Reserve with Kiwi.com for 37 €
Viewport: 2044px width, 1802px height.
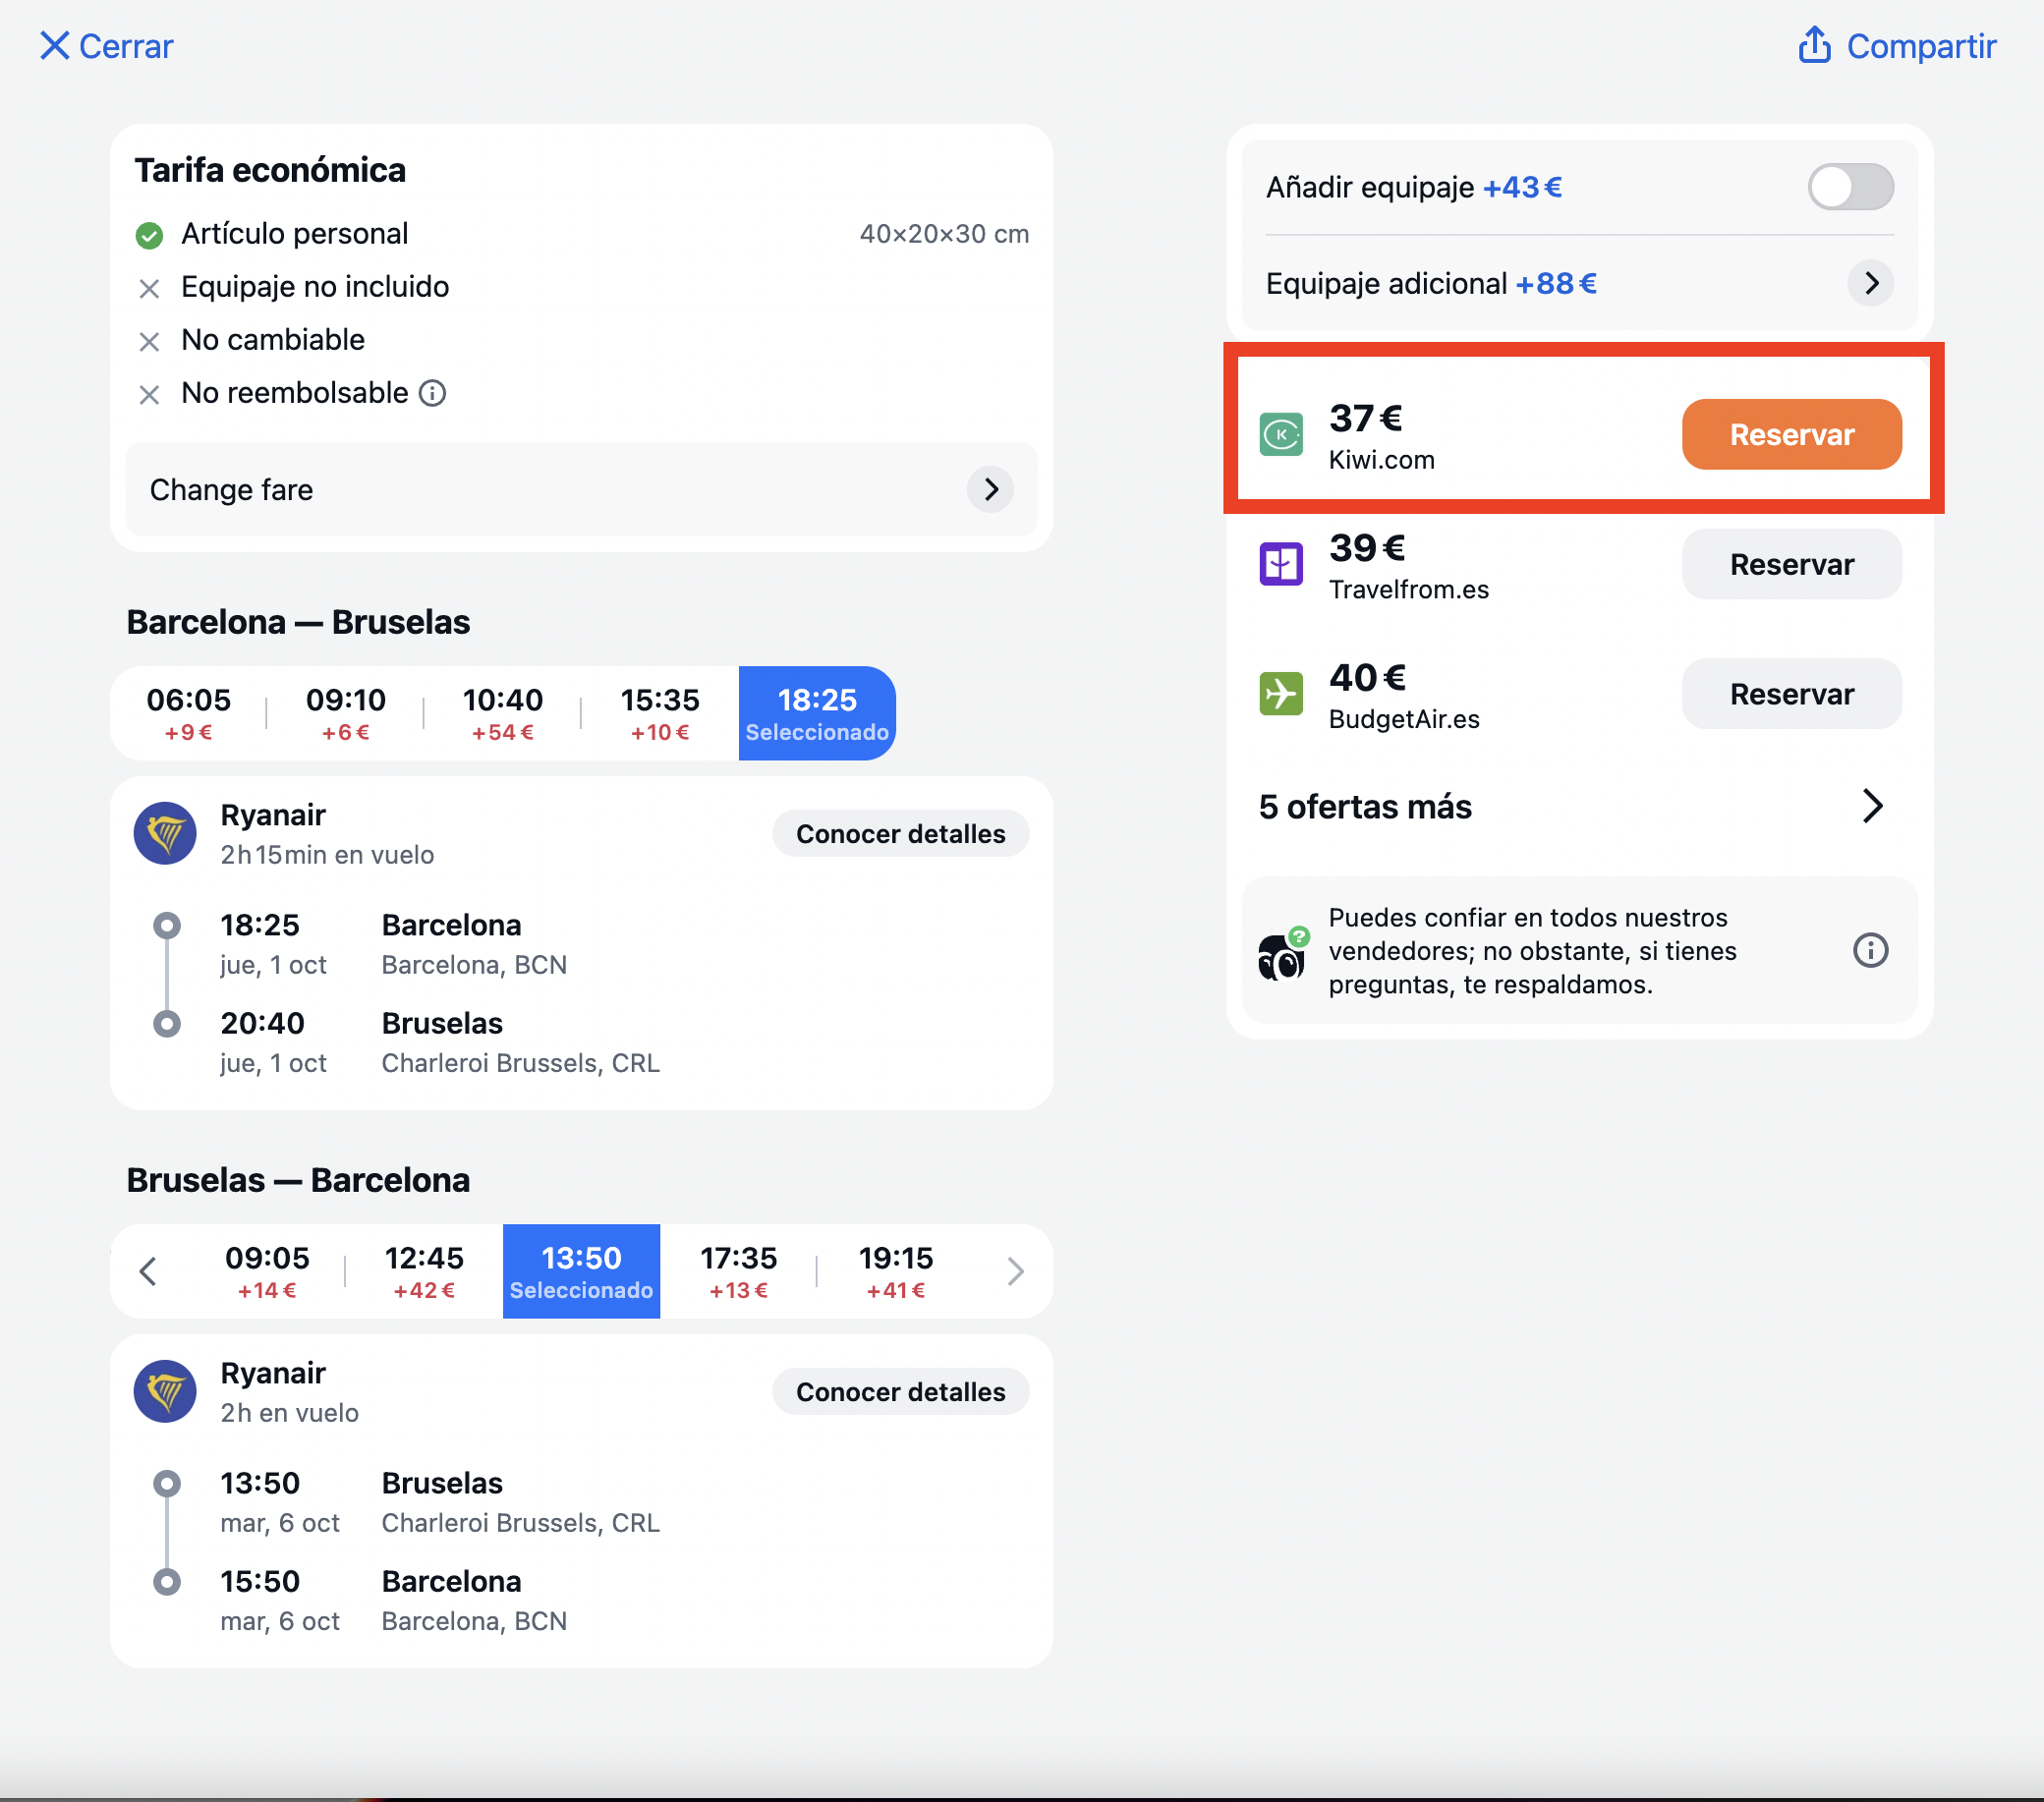click(x=1791, y=435)
